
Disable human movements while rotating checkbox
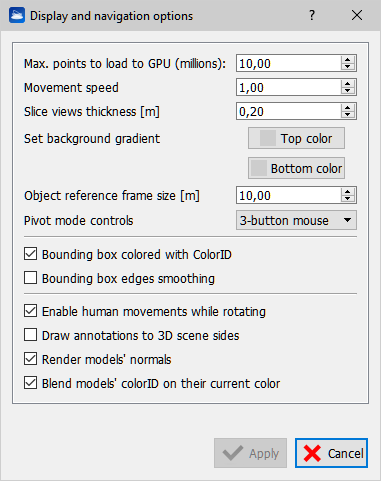pyautogui.click(x=30, y=311)
